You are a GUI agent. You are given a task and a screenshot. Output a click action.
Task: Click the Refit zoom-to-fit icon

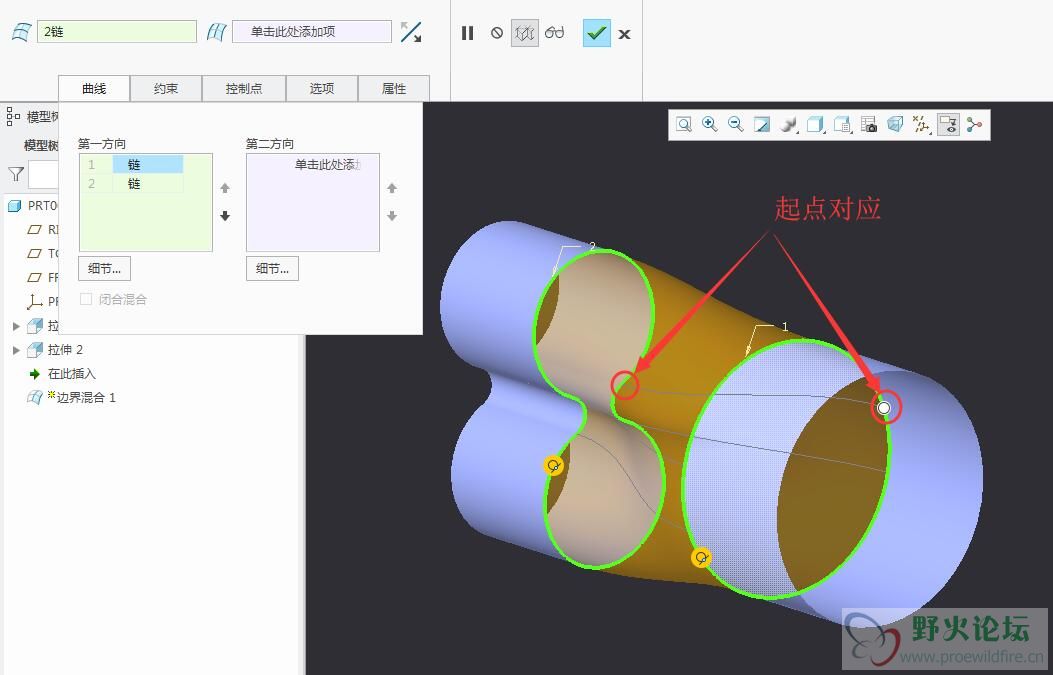(684, 124)
